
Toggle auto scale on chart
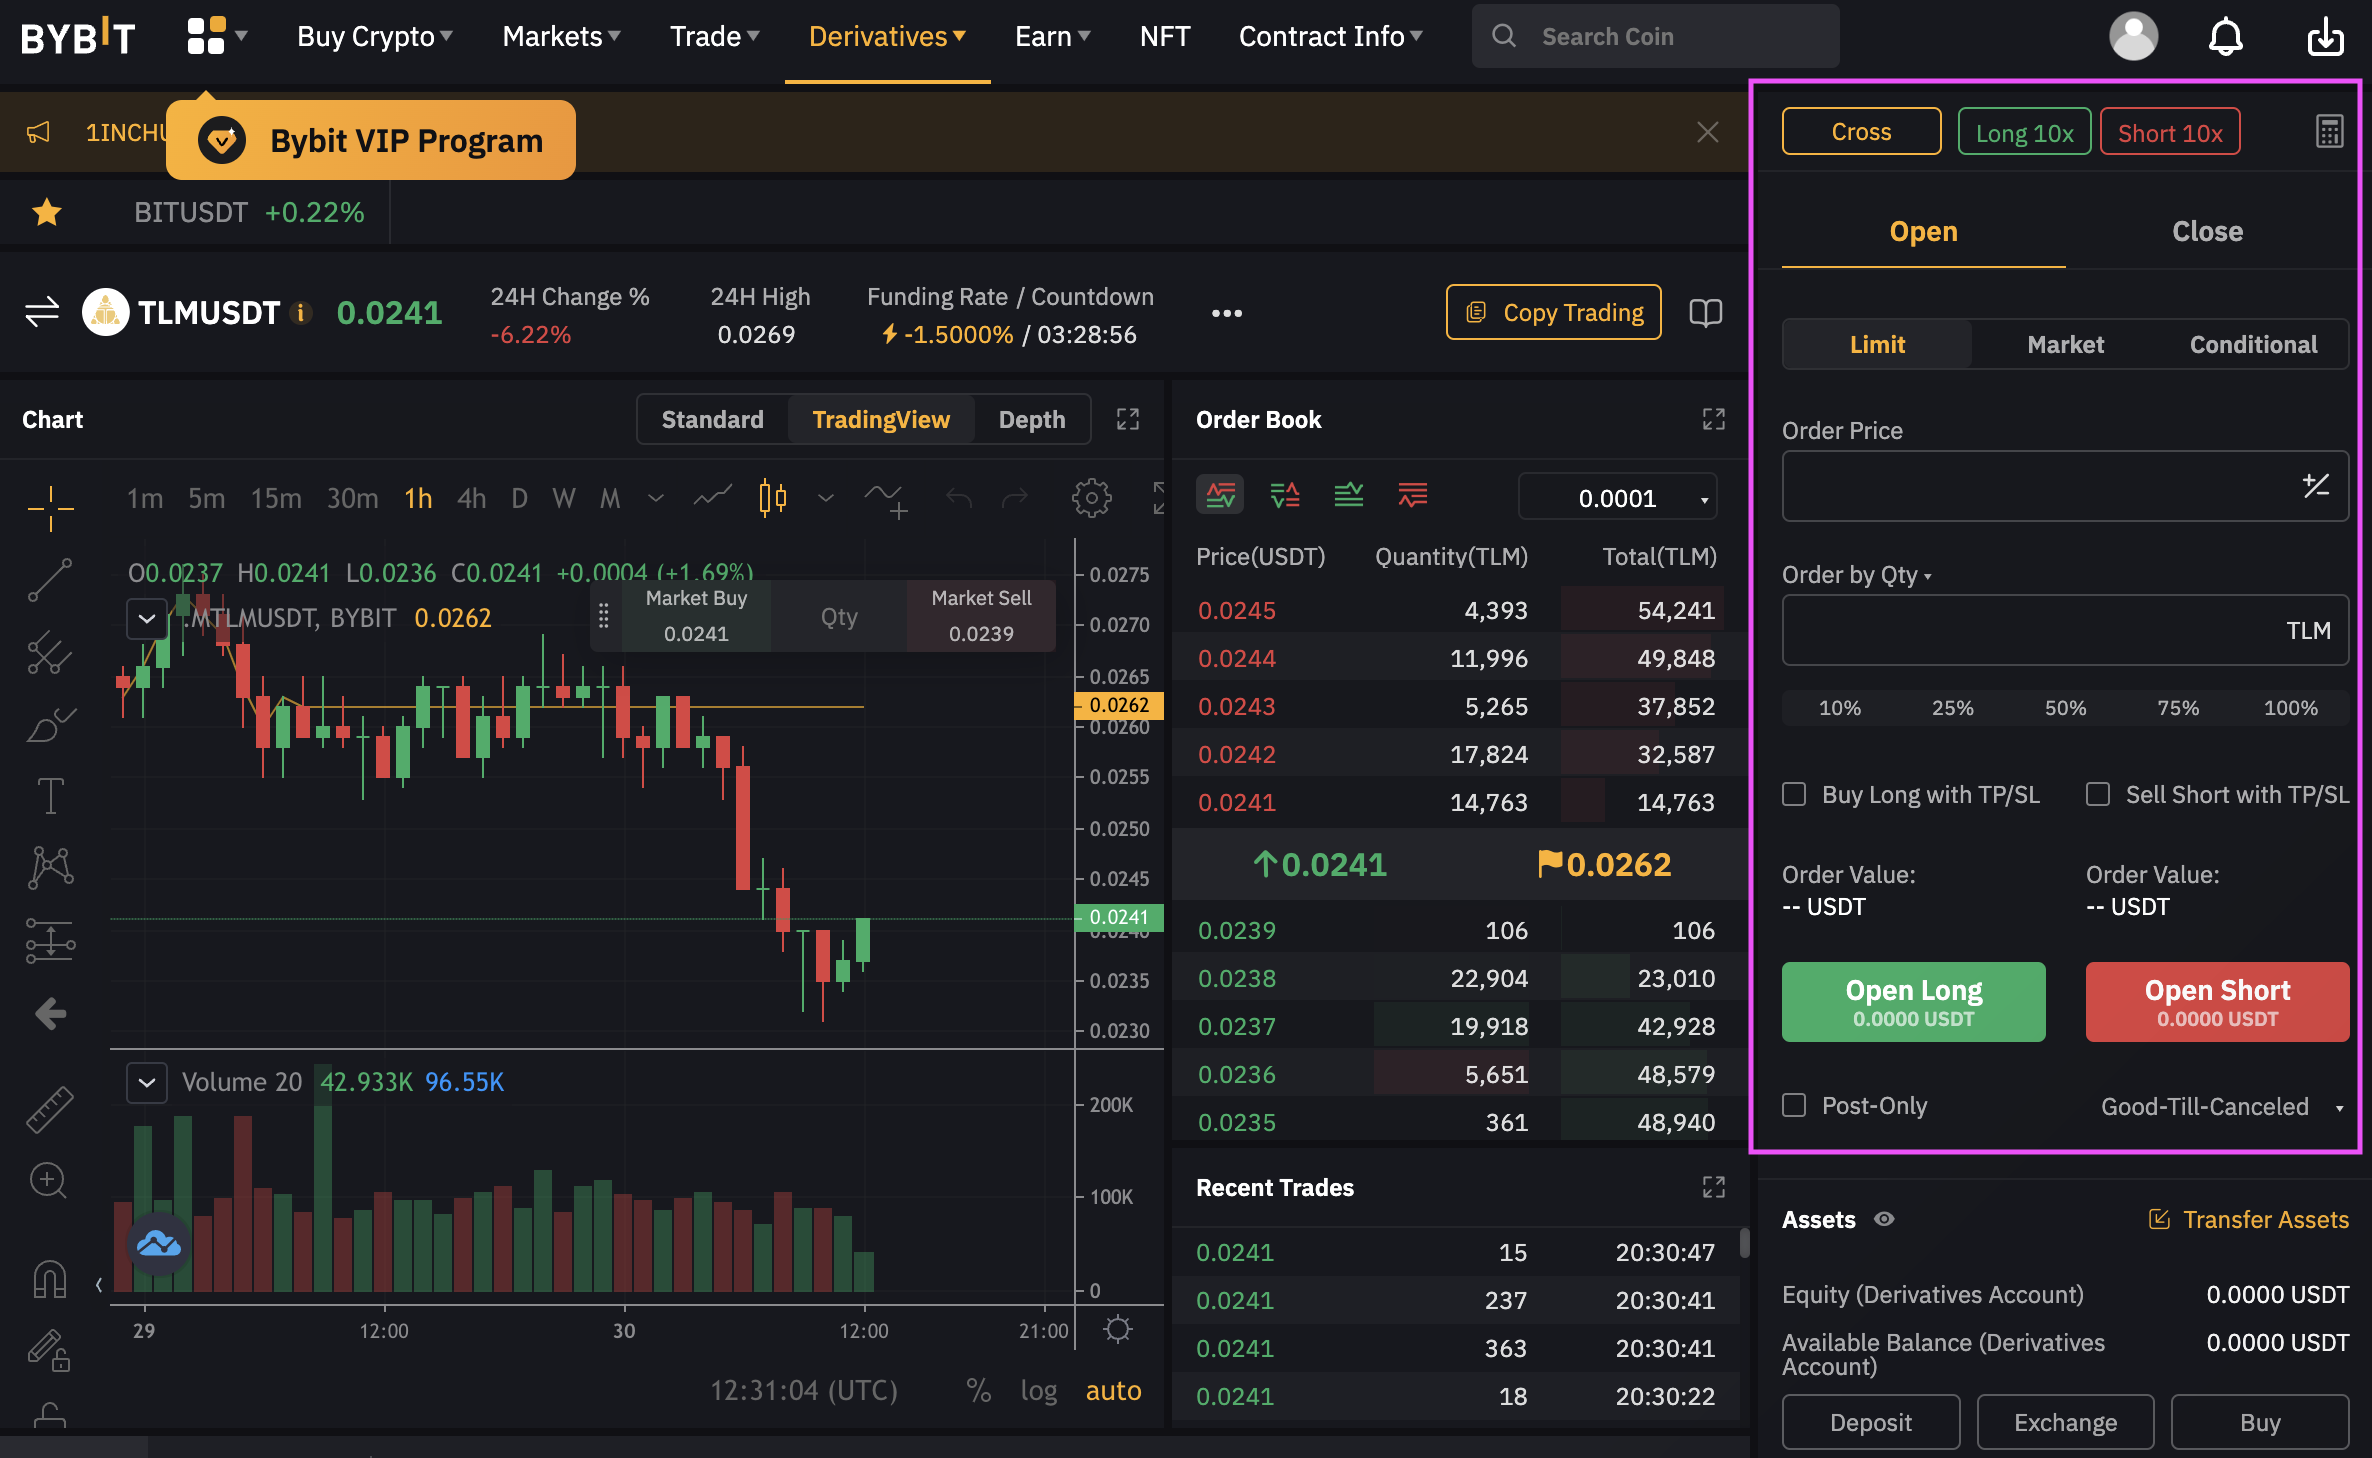1113,1390
